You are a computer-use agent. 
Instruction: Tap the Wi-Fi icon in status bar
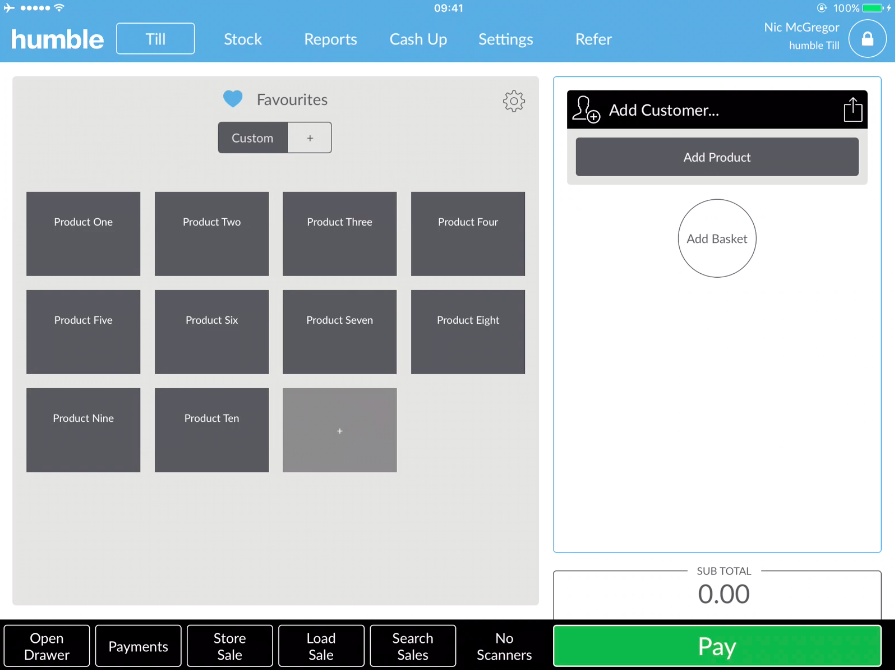[x=59, y=8]
